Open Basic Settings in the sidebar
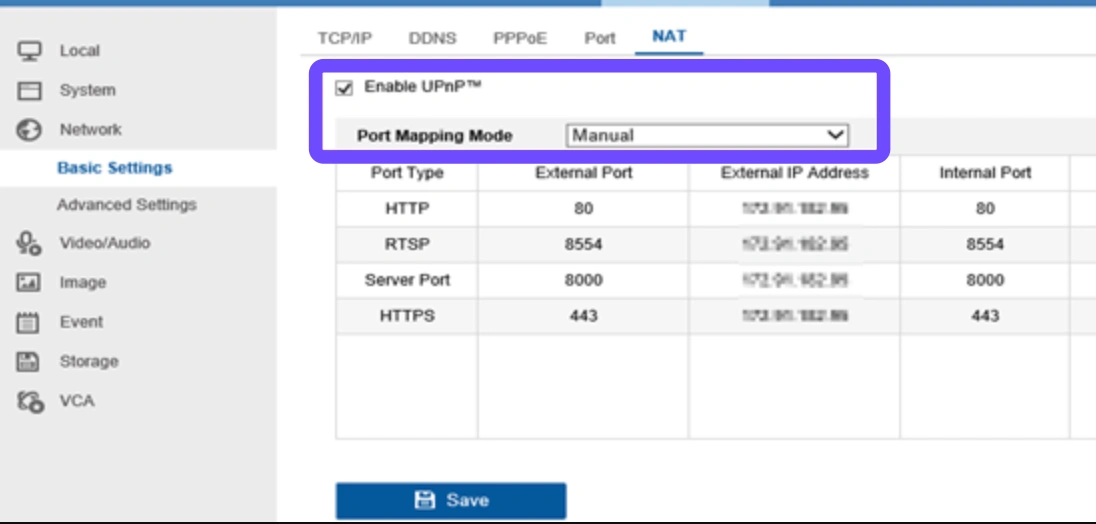 click(115, 168)
